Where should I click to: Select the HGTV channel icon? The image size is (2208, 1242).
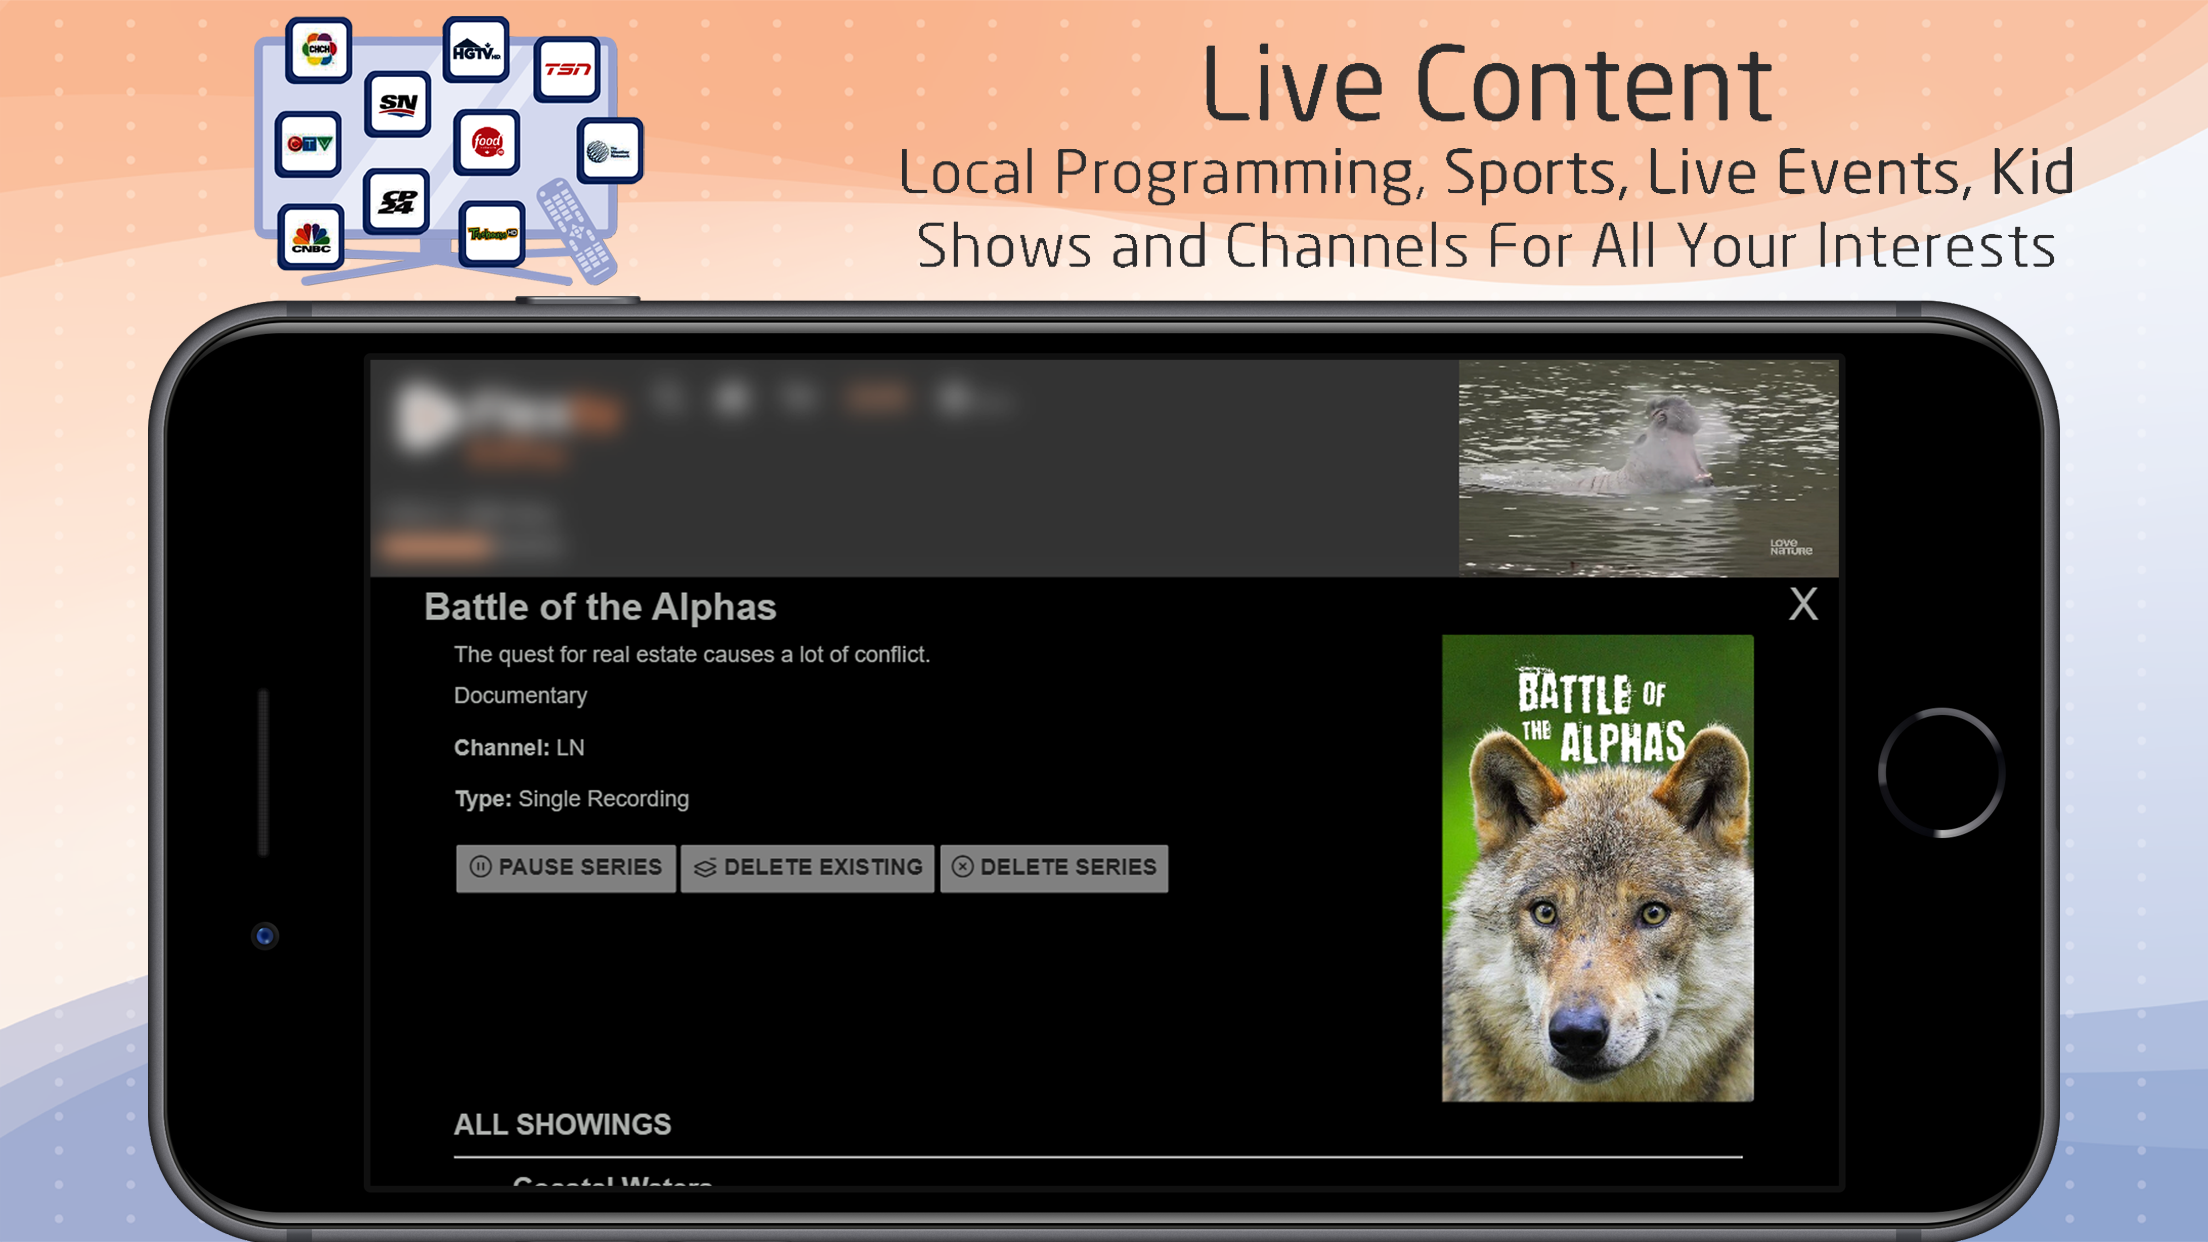point(476,48)
